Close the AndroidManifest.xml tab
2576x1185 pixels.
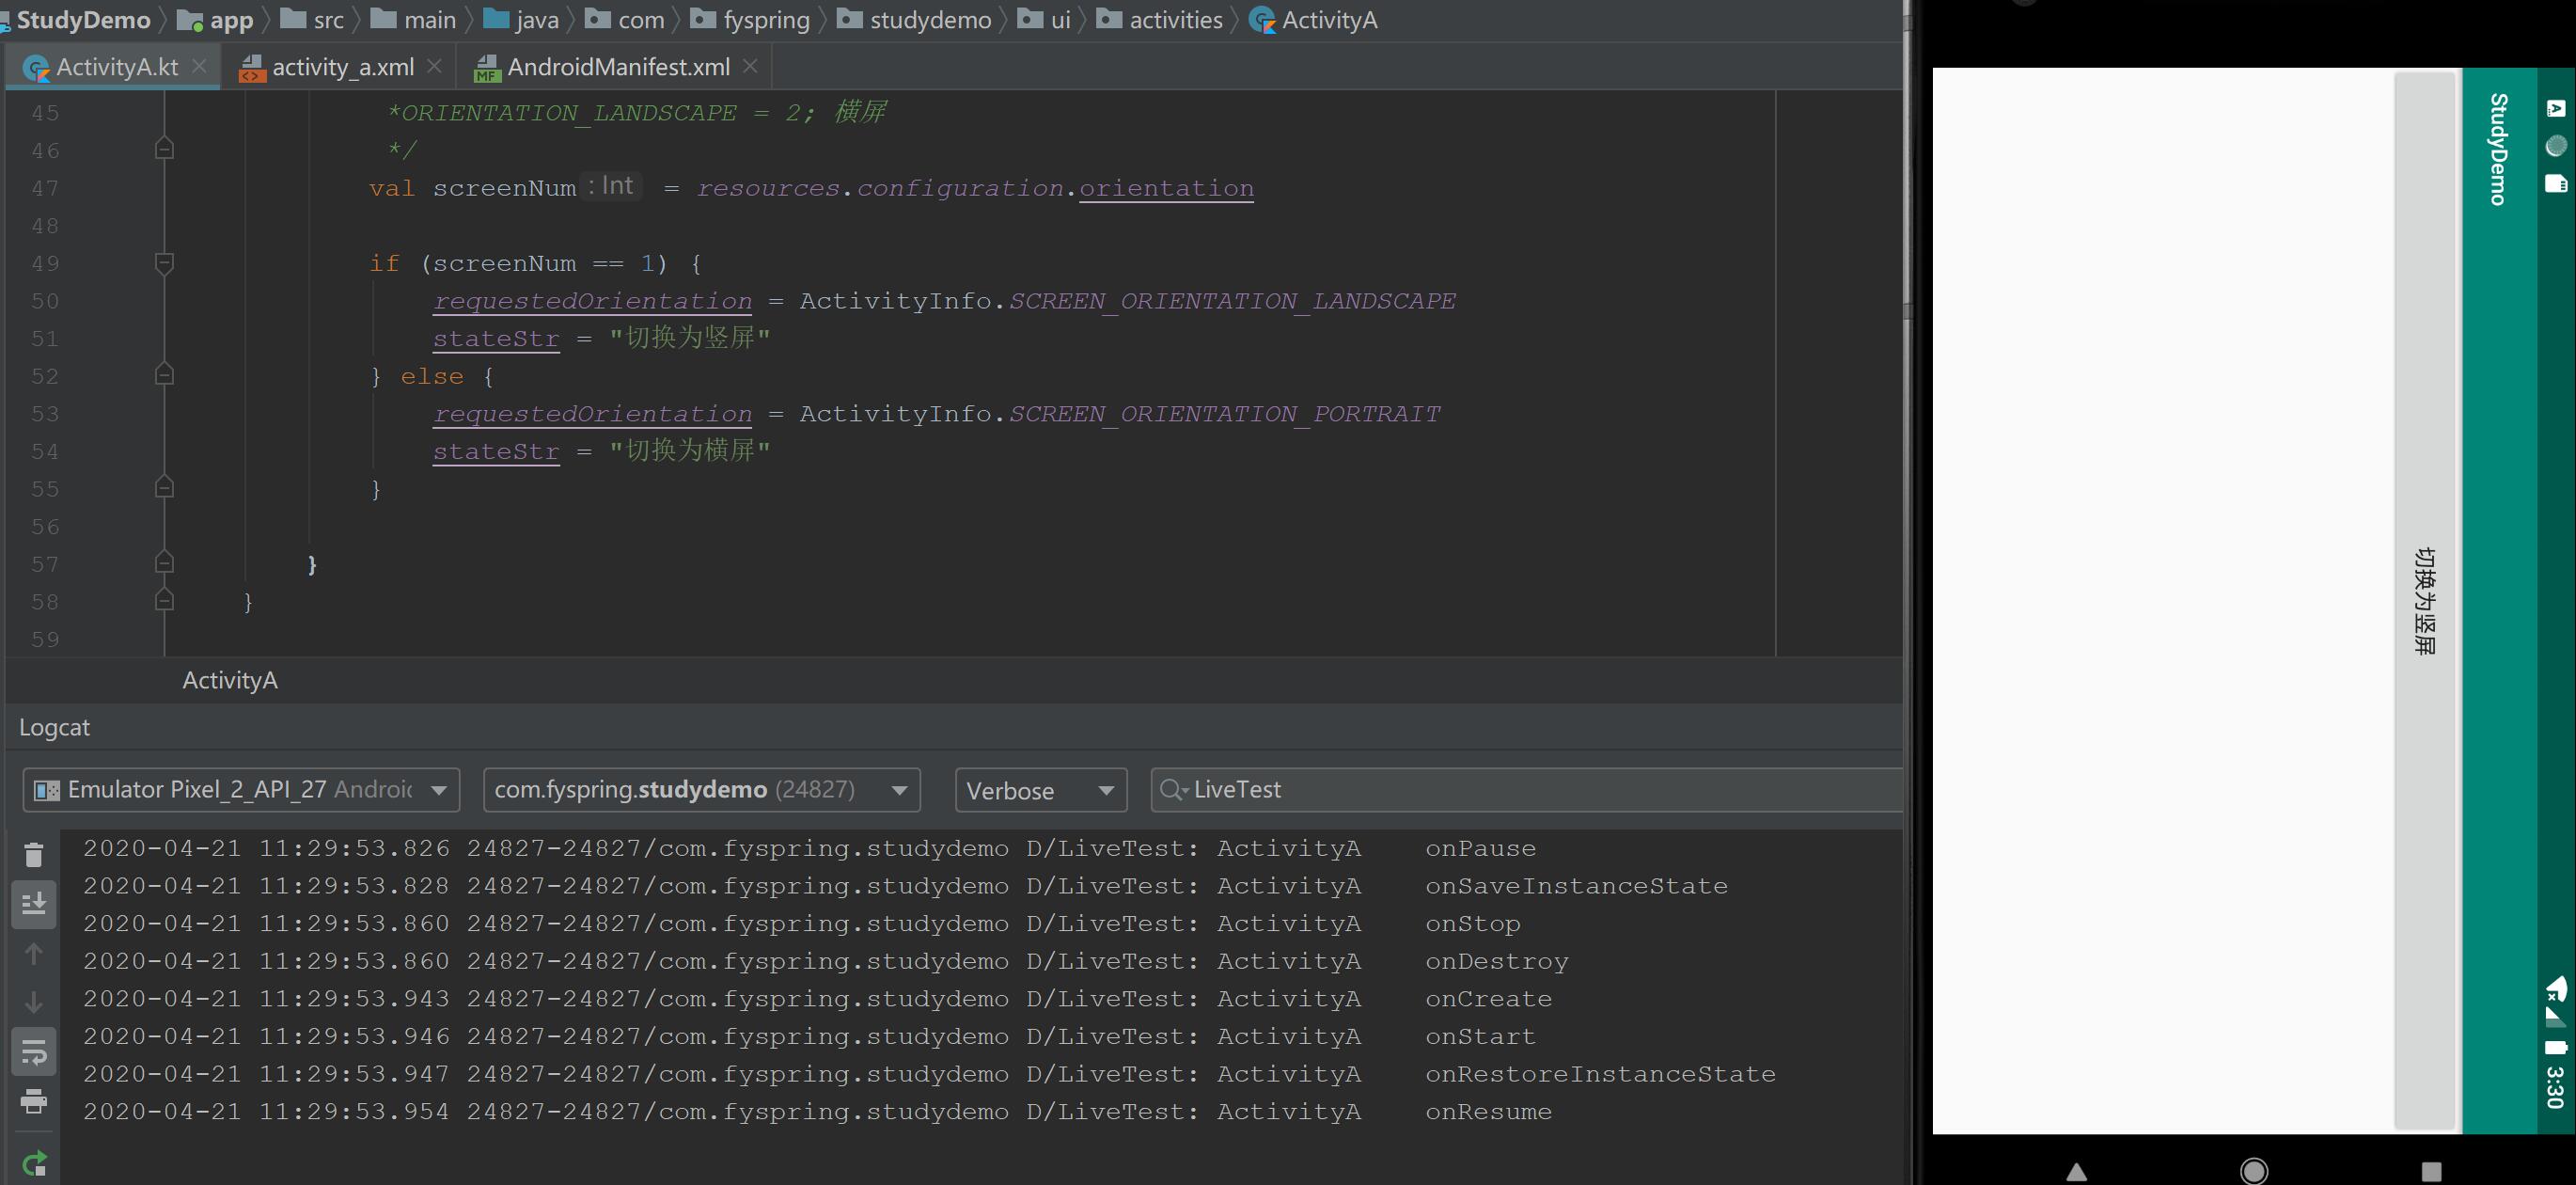pyautogui.click(x=750, y=66)
